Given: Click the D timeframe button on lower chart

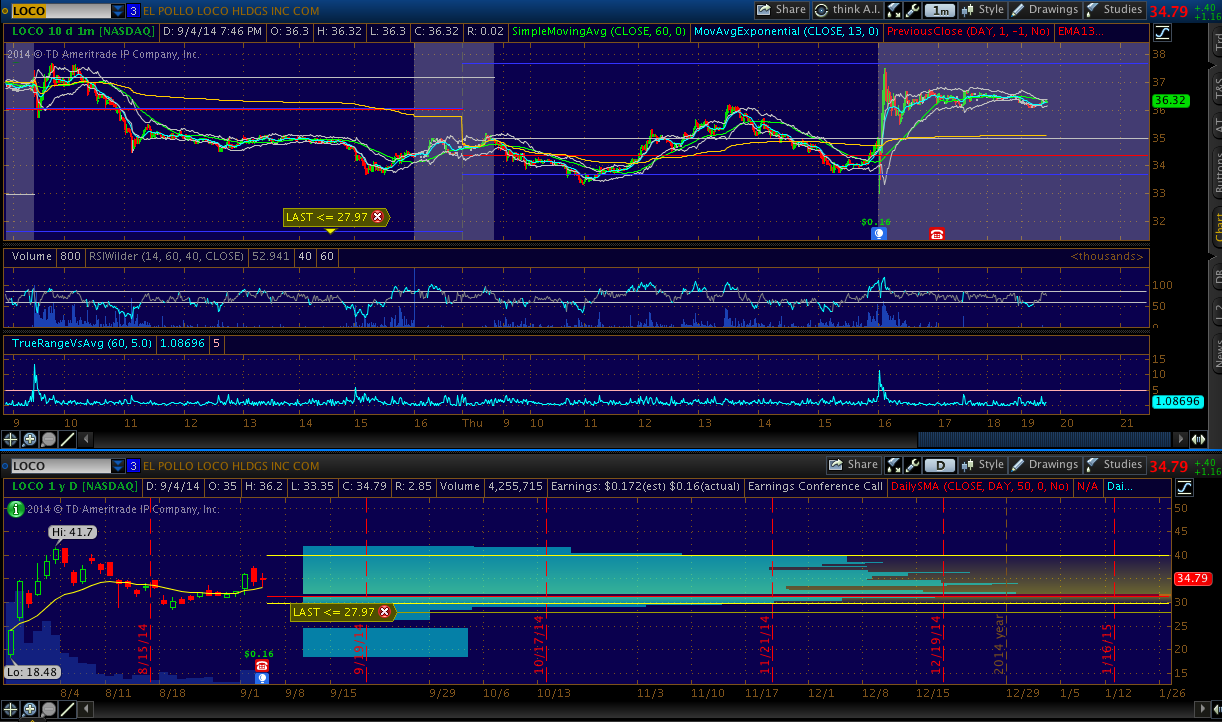Looking at the screenshot, I should (939, 465).
